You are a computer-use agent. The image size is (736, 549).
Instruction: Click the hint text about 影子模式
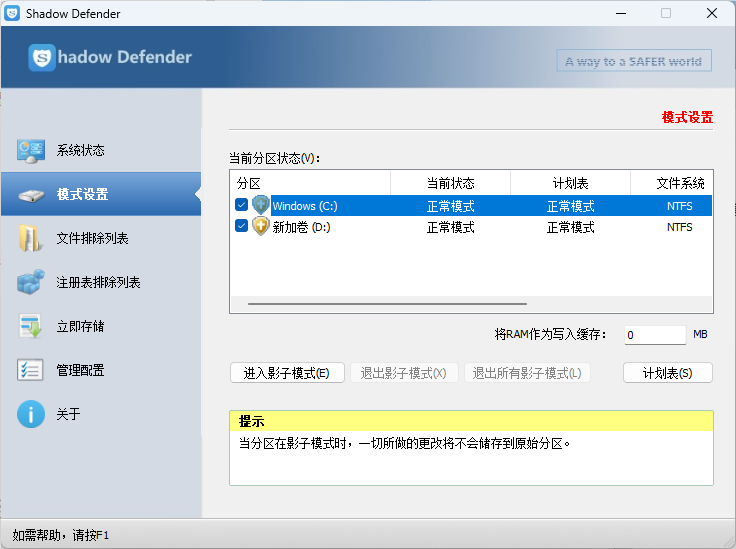(405, 443)
